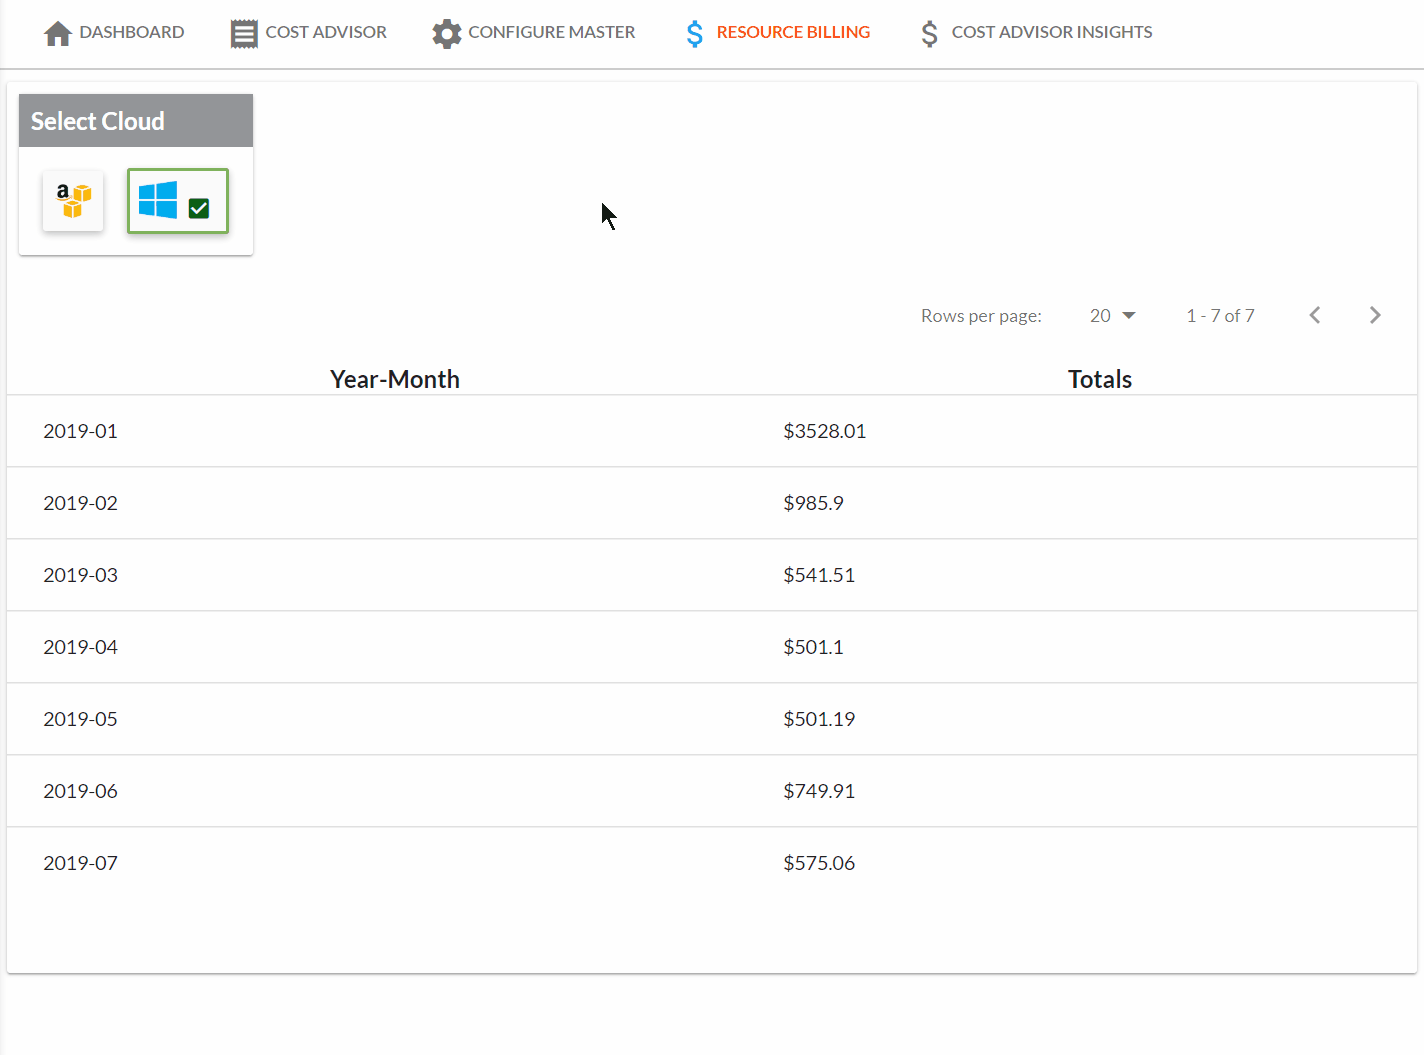This screenshot has height=1055, width=1424.
Task: Click the $501.19 total value
Action: click(819, 719)
